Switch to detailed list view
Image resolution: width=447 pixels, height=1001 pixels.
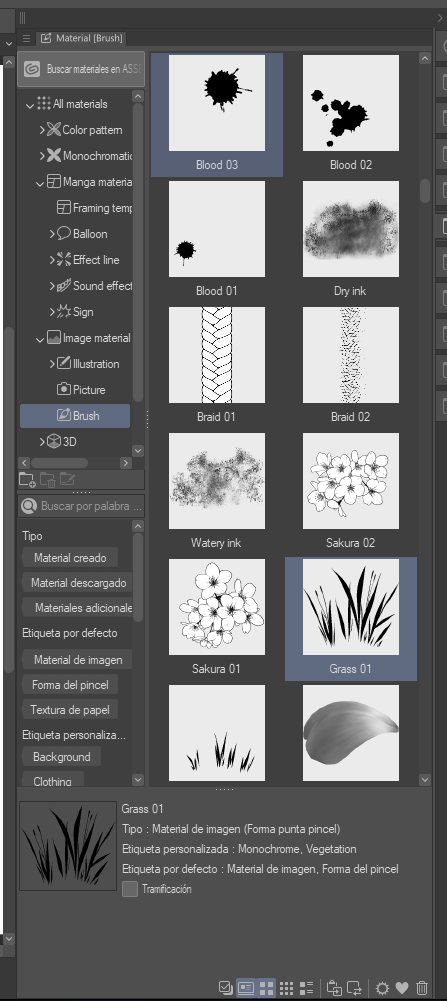307,988
